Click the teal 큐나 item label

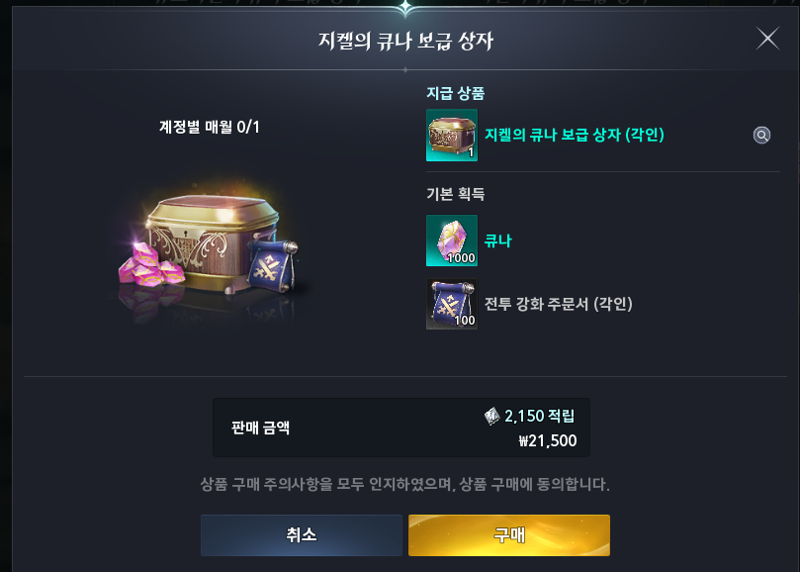(x=497, y=240)
